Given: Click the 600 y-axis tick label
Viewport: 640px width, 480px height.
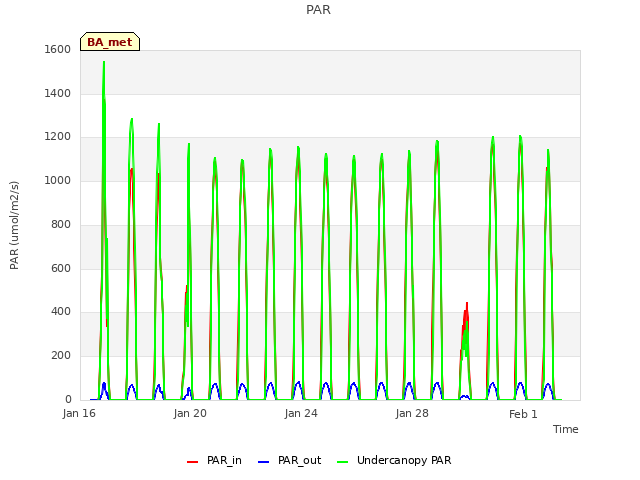Looking at the screenshot, I should point(61,268).
